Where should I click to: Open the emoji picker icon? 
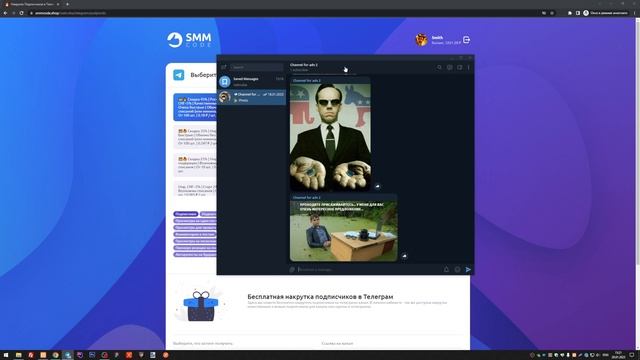point(457,269)
